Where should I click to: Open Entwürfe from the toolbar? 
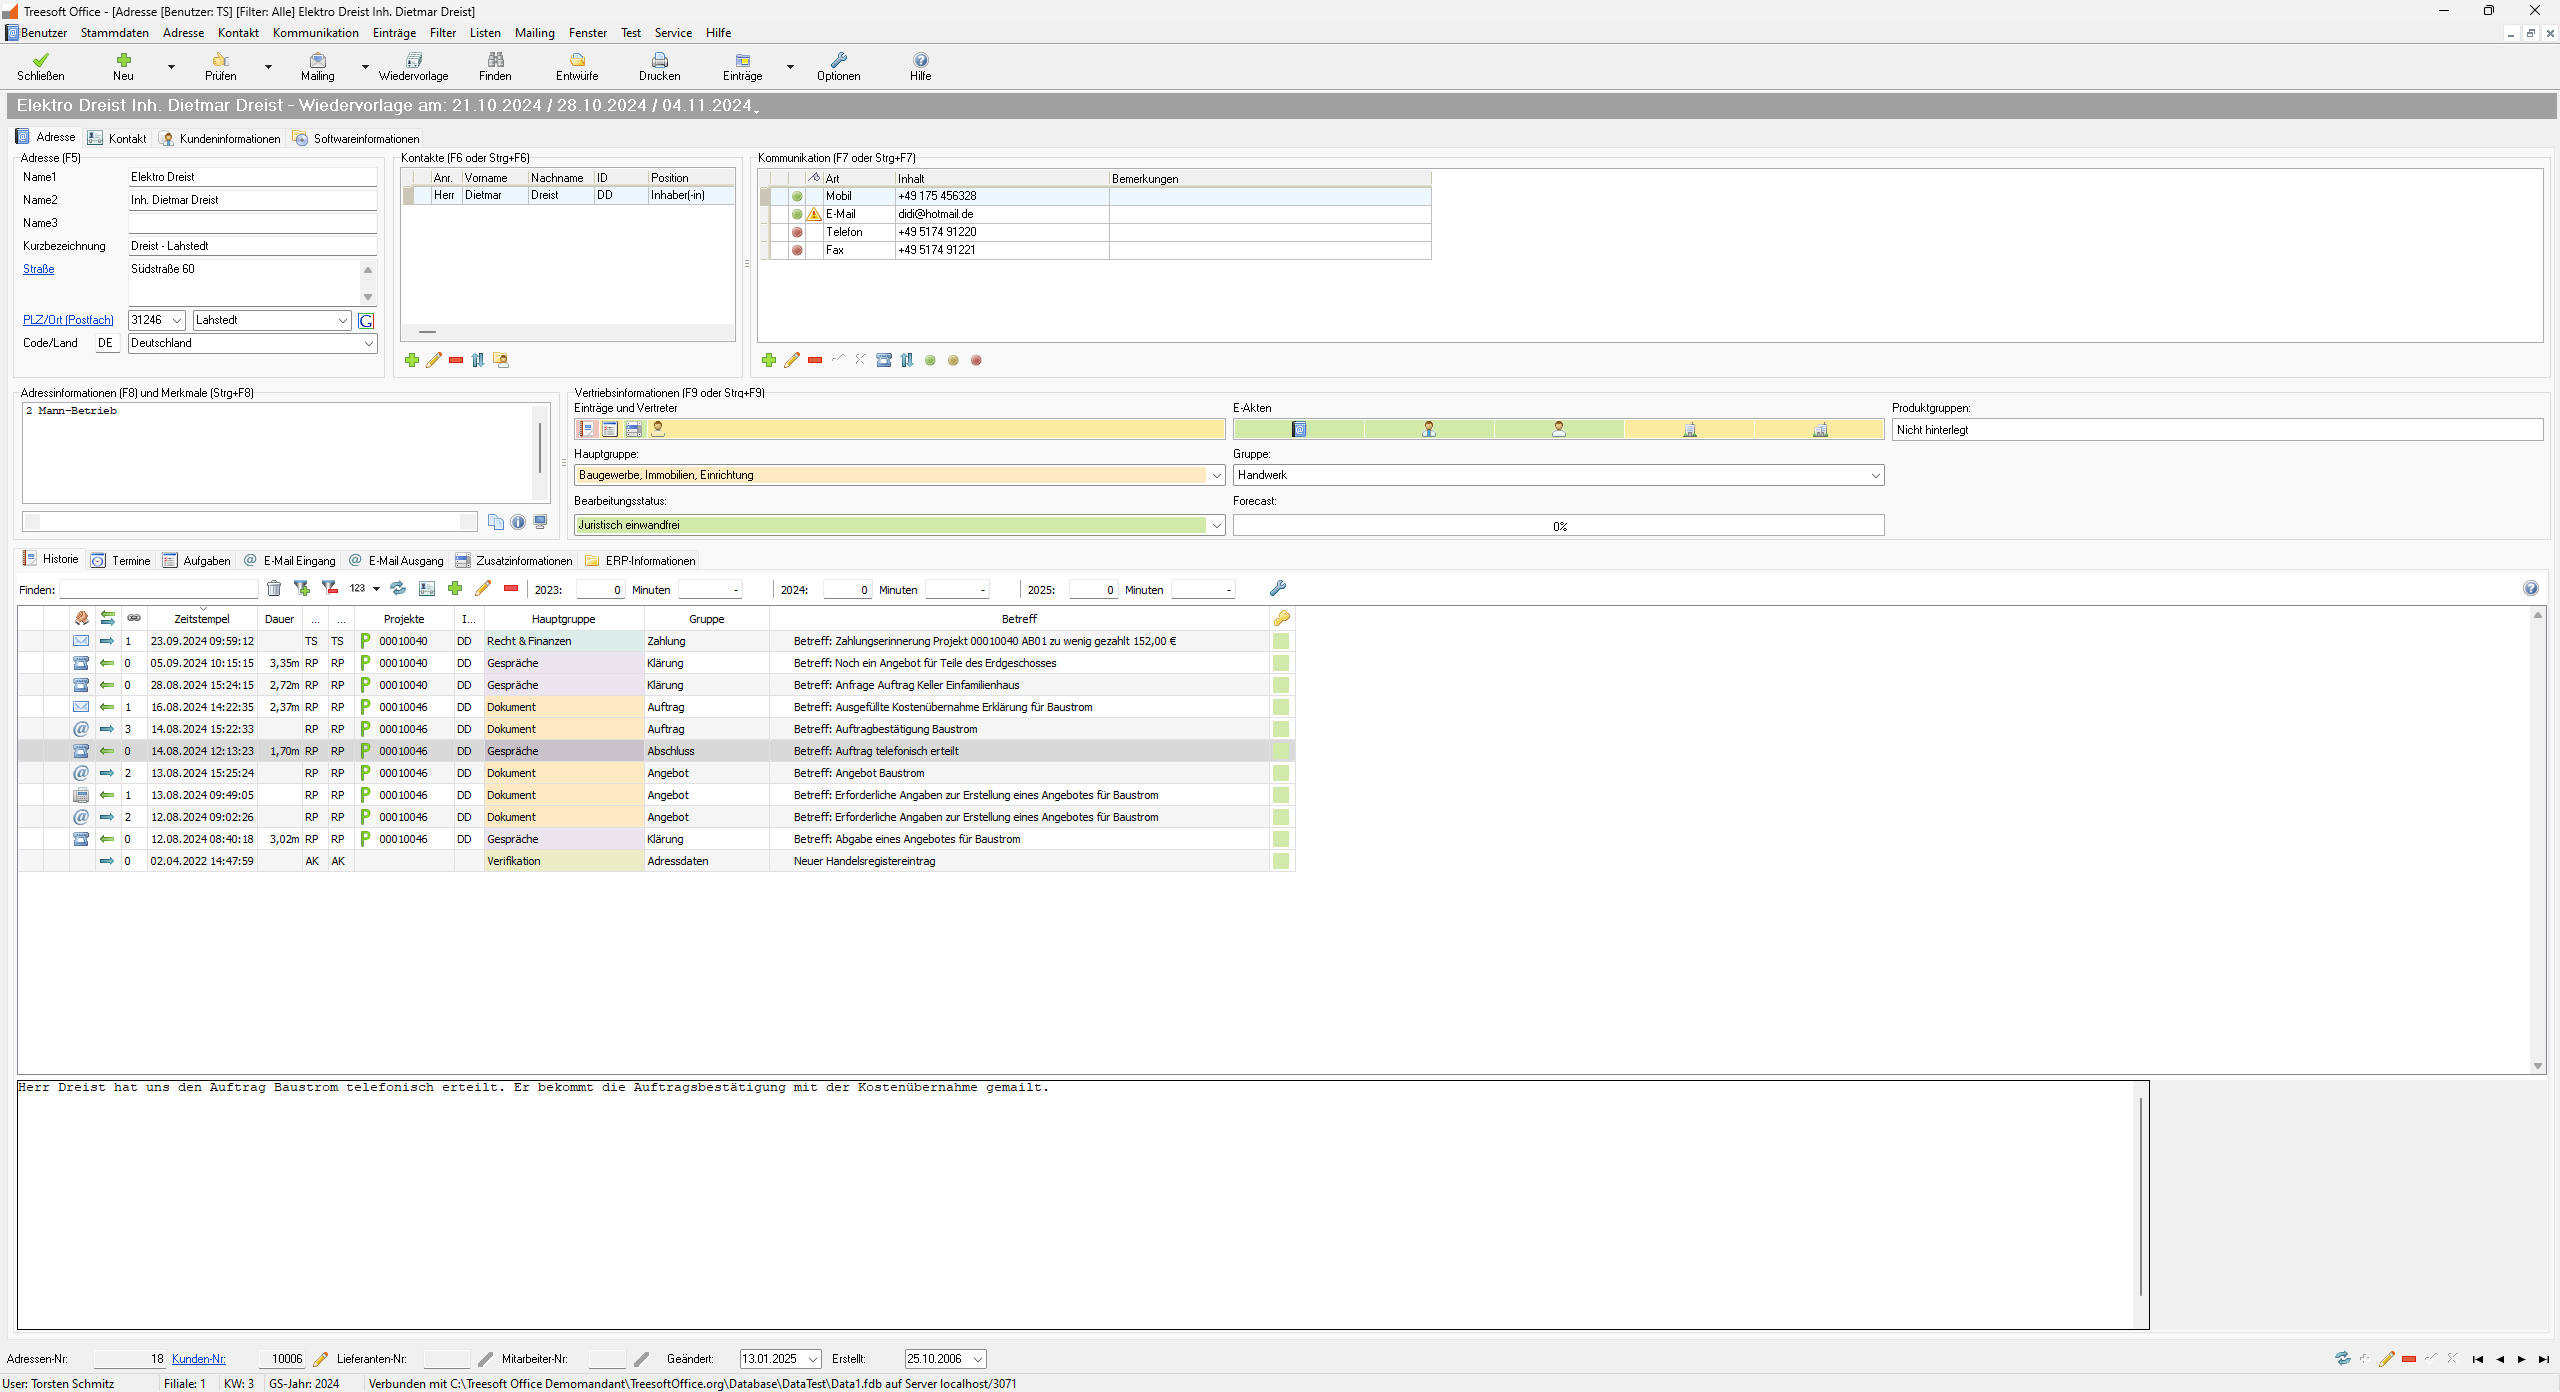click(577, 61)
